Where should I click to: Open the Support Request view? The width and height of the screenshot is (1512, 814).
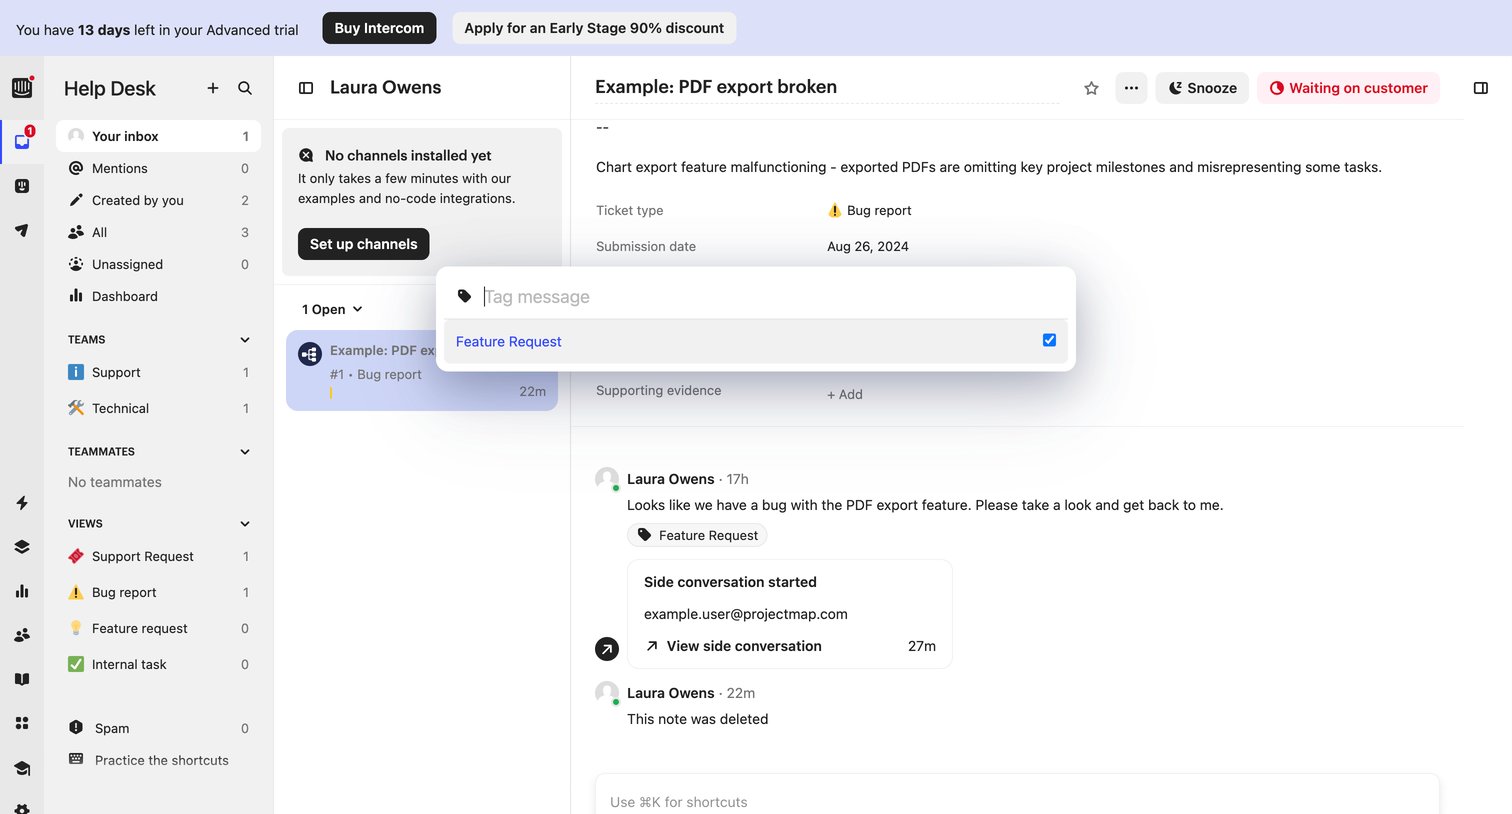[158, 556]
